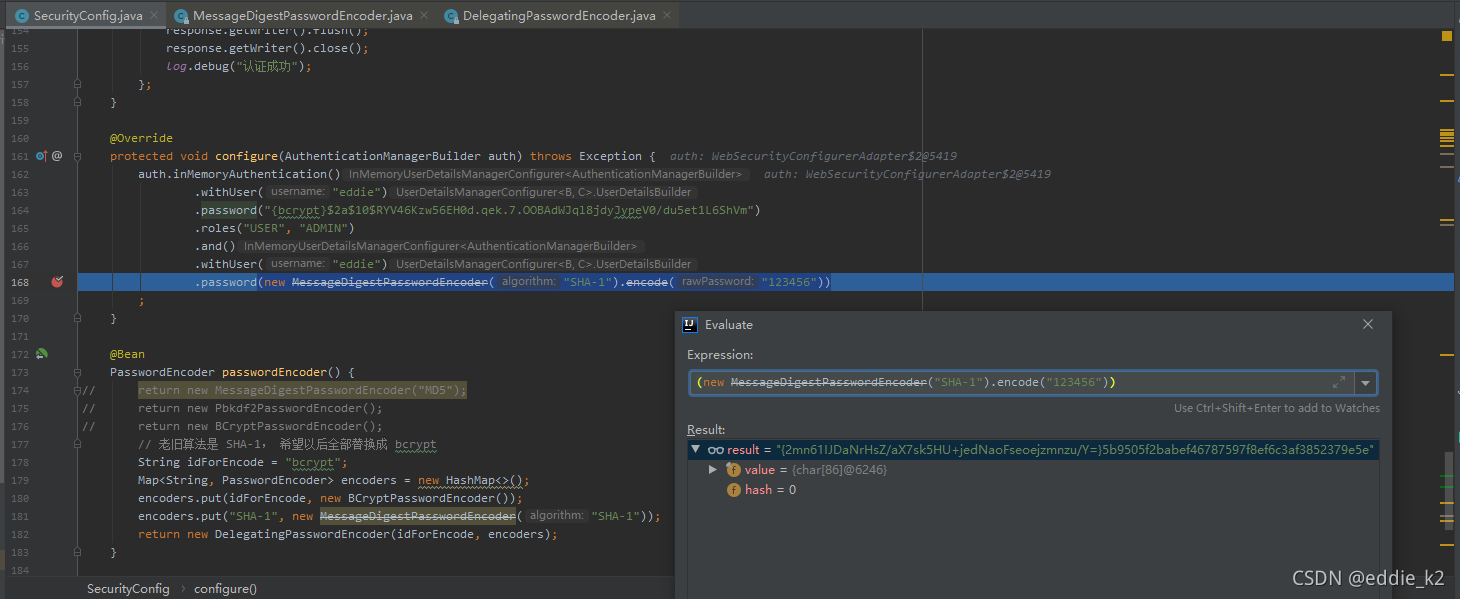The width and height of the screenshot is (1460, 599).
Task: Collapse passwordEncoder method fold on line 173
Action: click(77, 372)
